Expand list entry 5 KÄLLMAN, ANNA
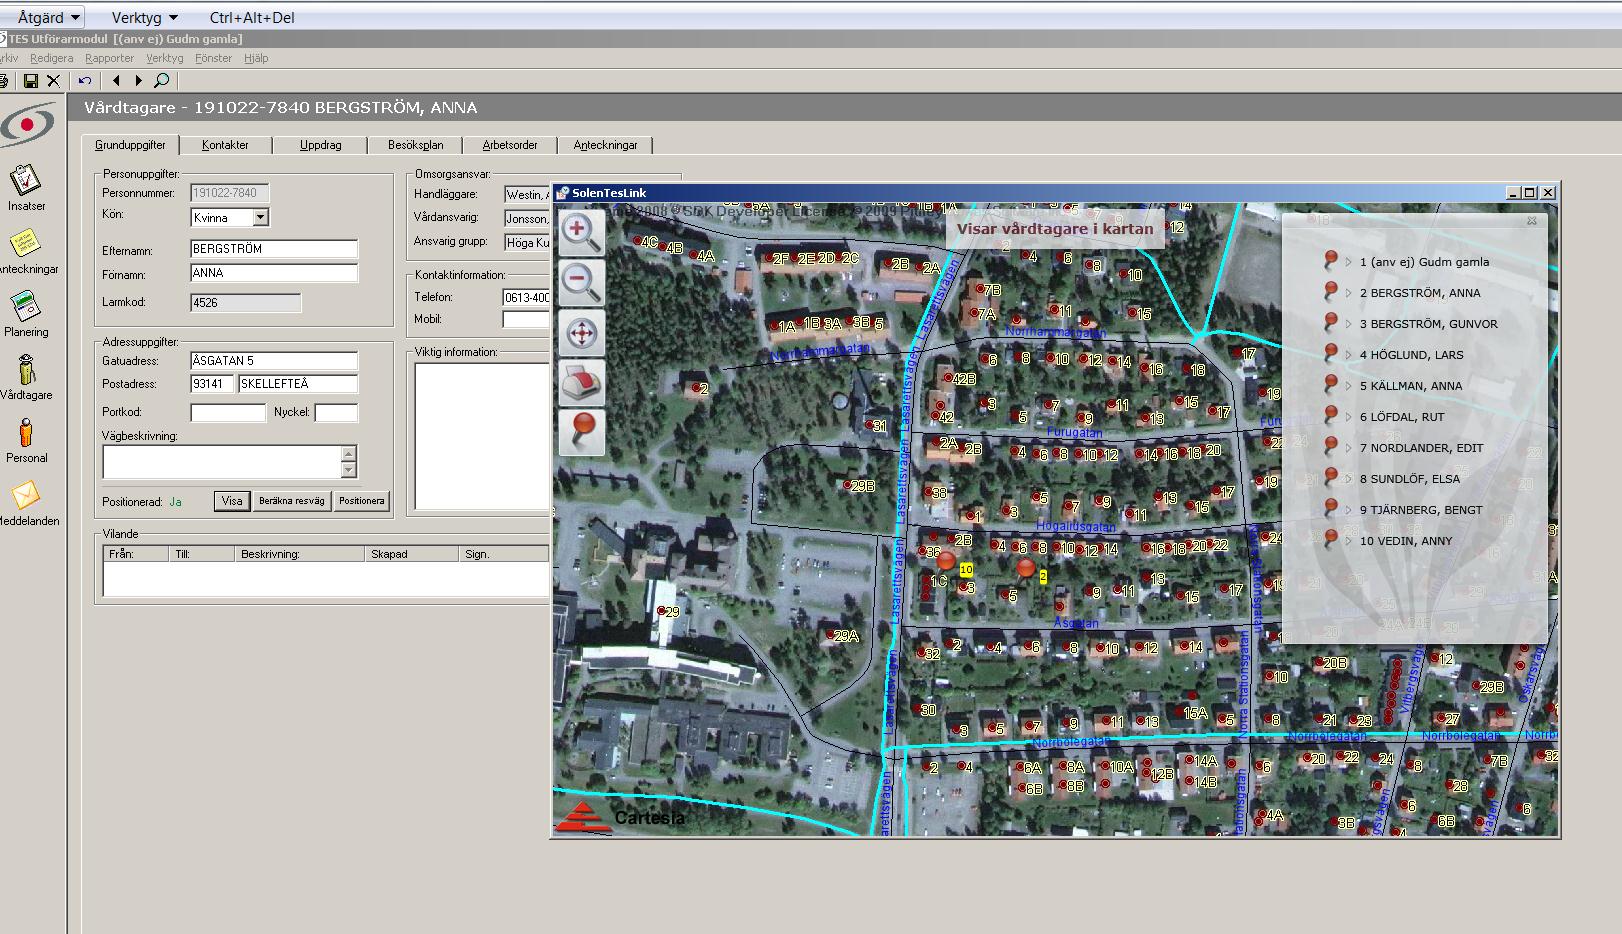1622x934 pixels. pyautogui.click(x=1349, y=386)
